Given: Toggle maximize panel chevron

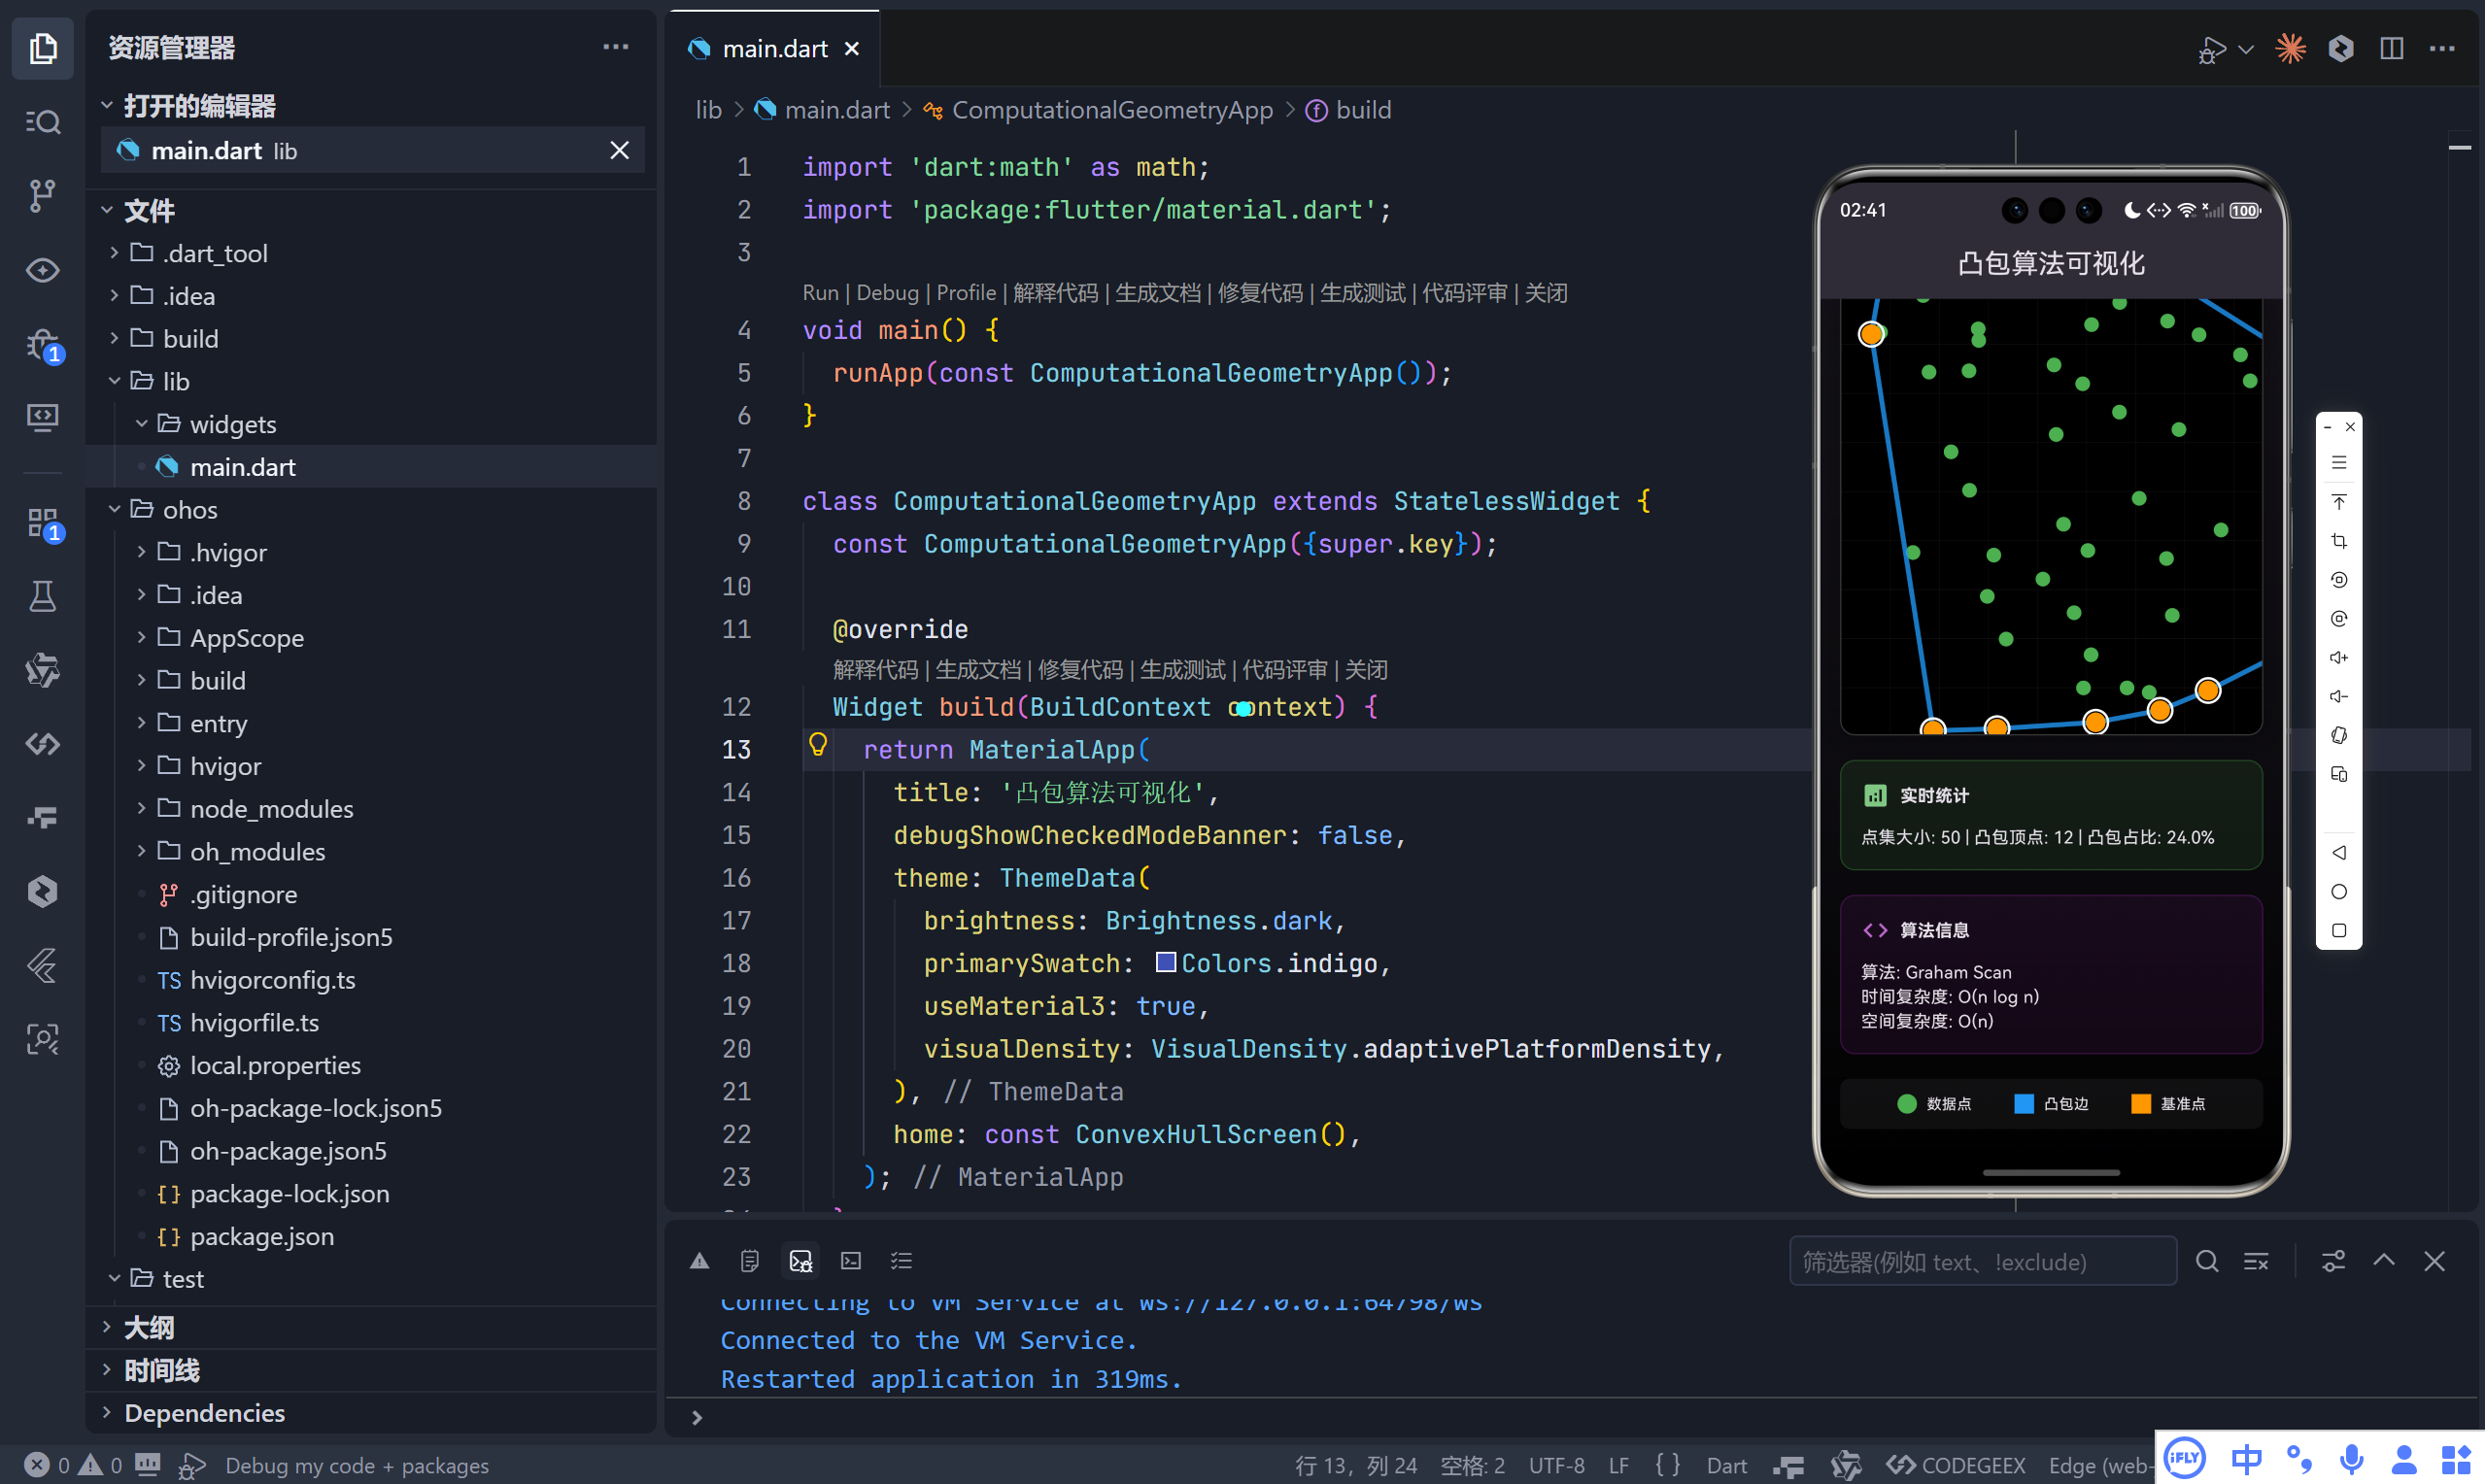Looking at the screenshot, I should (2384, 1261).
